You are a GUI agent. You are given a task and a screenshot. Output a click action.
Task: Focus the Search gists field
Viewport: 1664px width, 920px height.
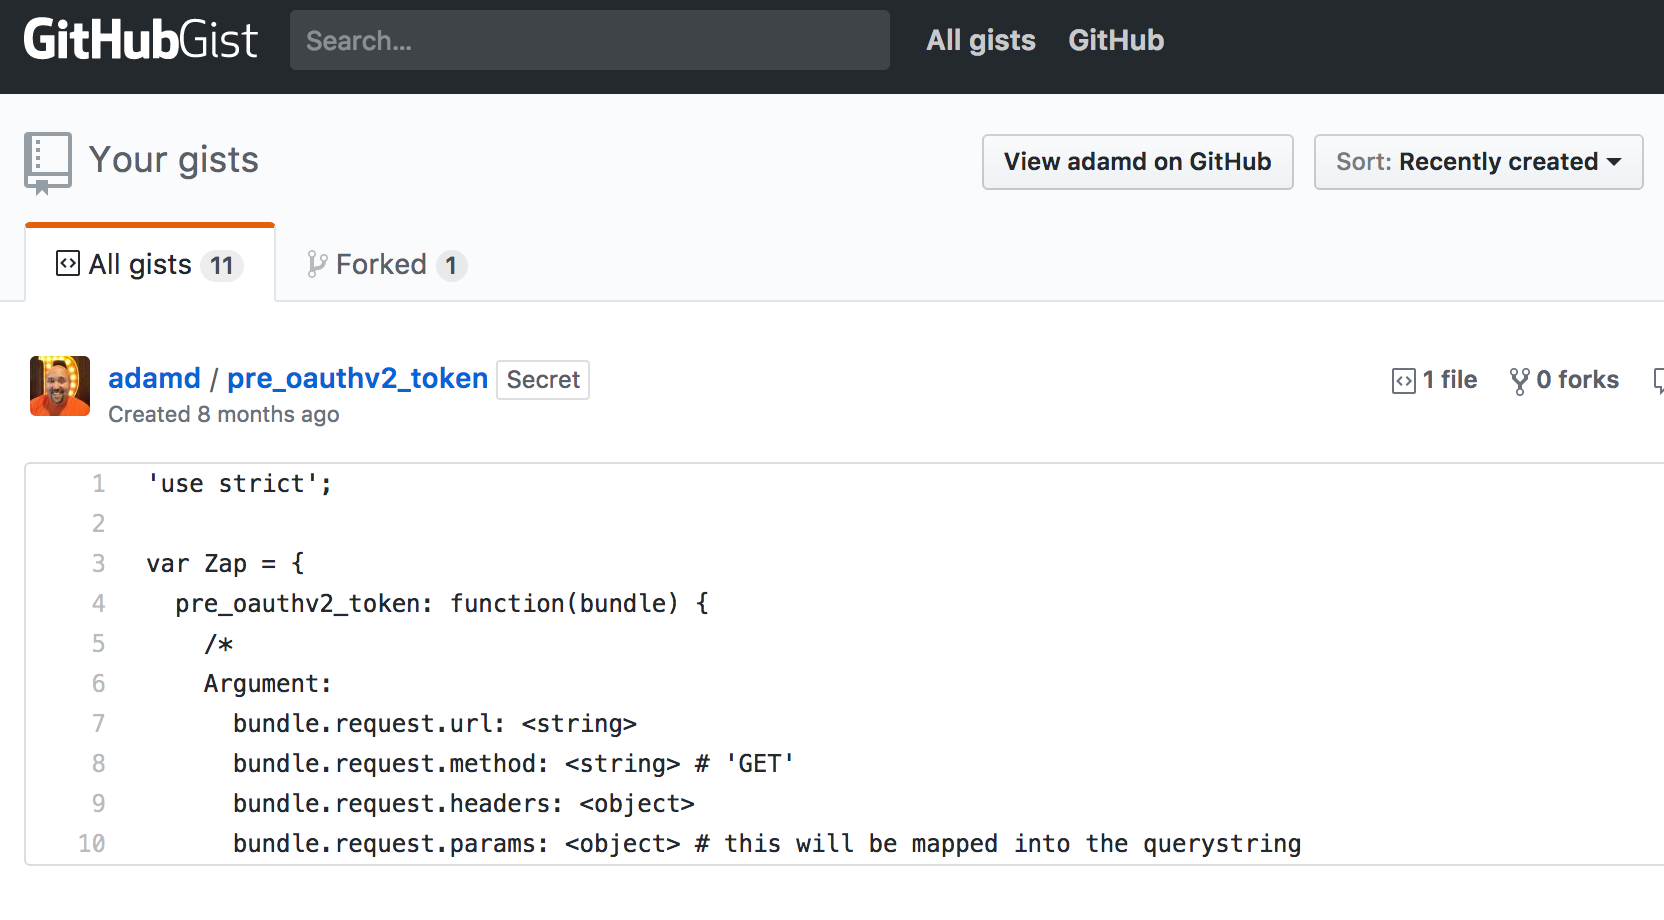[x=590, y=40]
